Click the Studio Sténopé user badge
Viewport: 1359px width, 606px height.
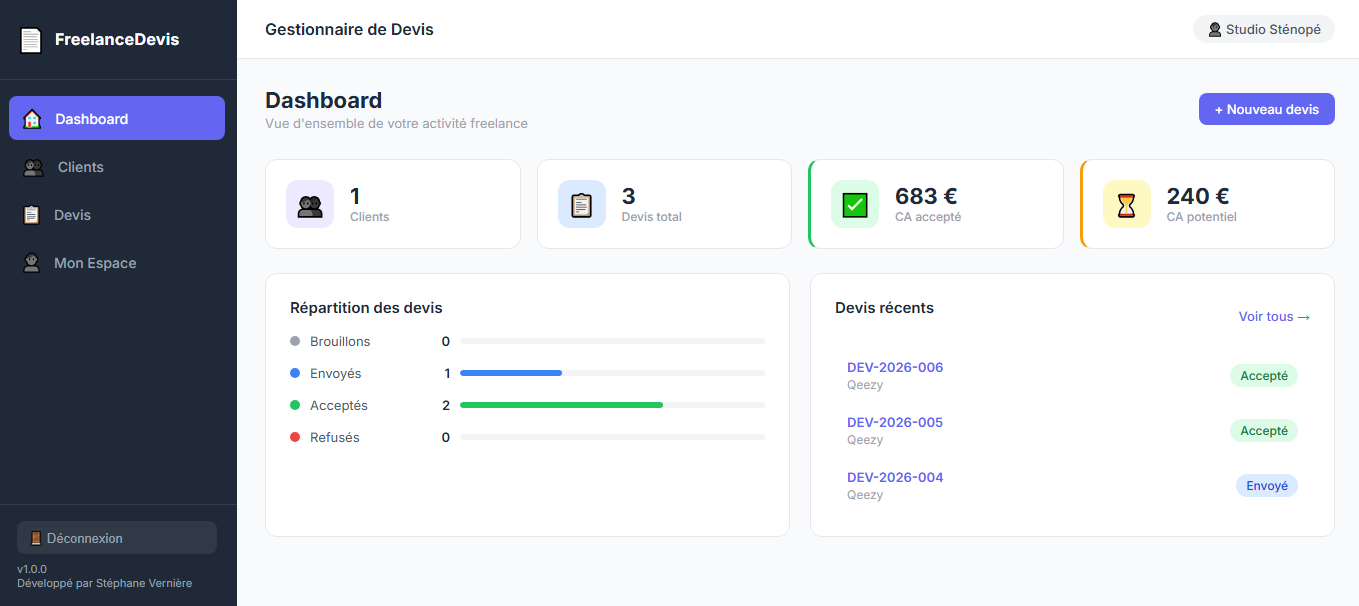(1263, 30)
